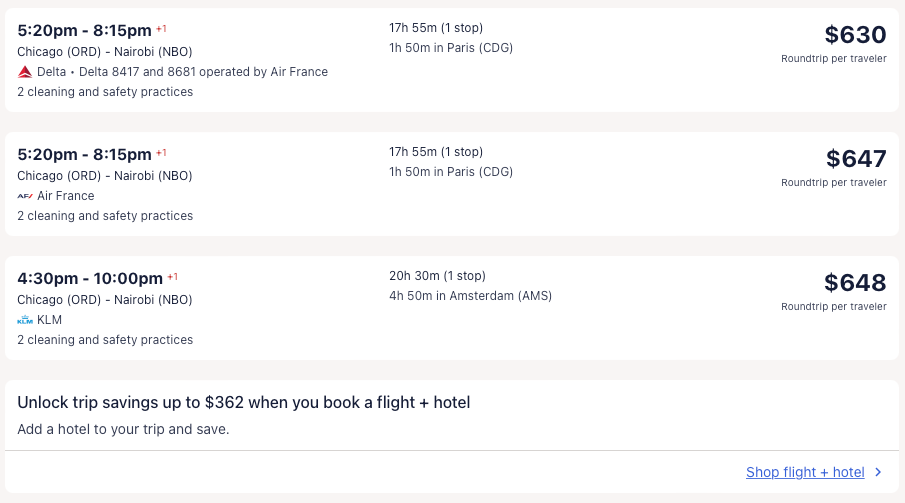Select the $647 Air France flight price
The image size is (905, 503).
pyautogui.click(x=856, y=159)
